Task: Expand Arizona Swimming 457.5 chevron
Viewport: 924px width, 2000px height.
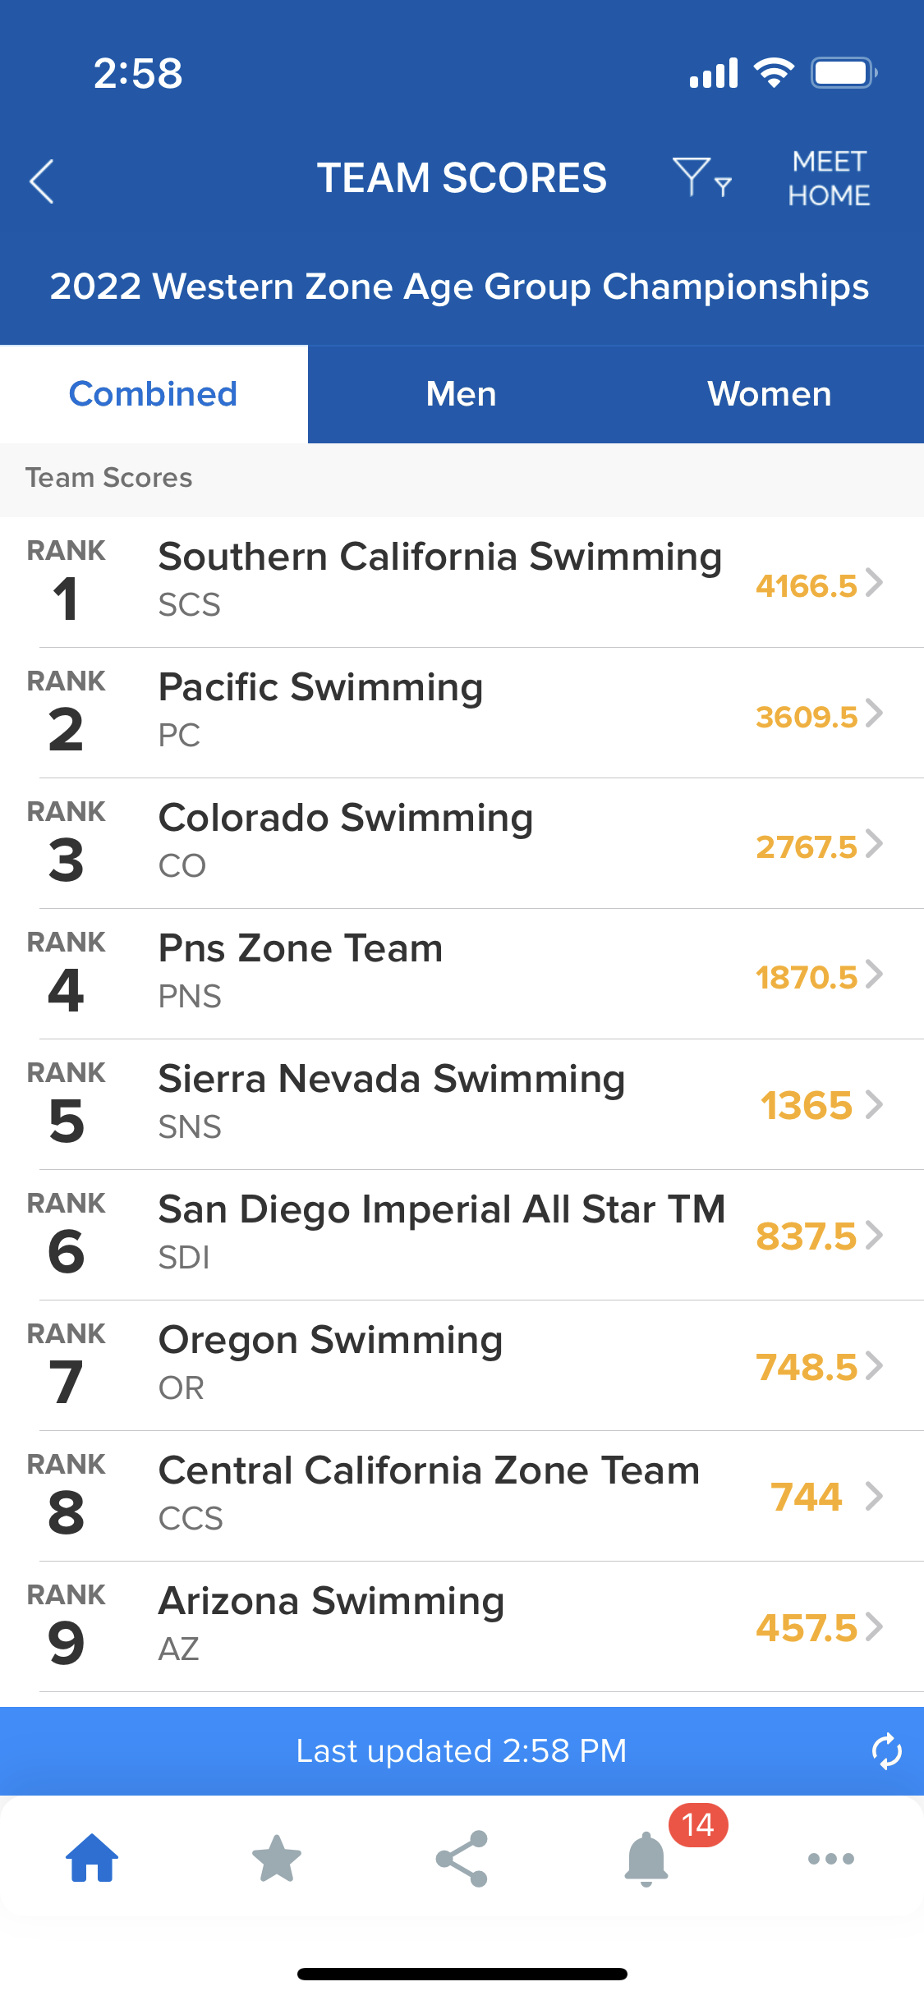Action: (875, 1626)
